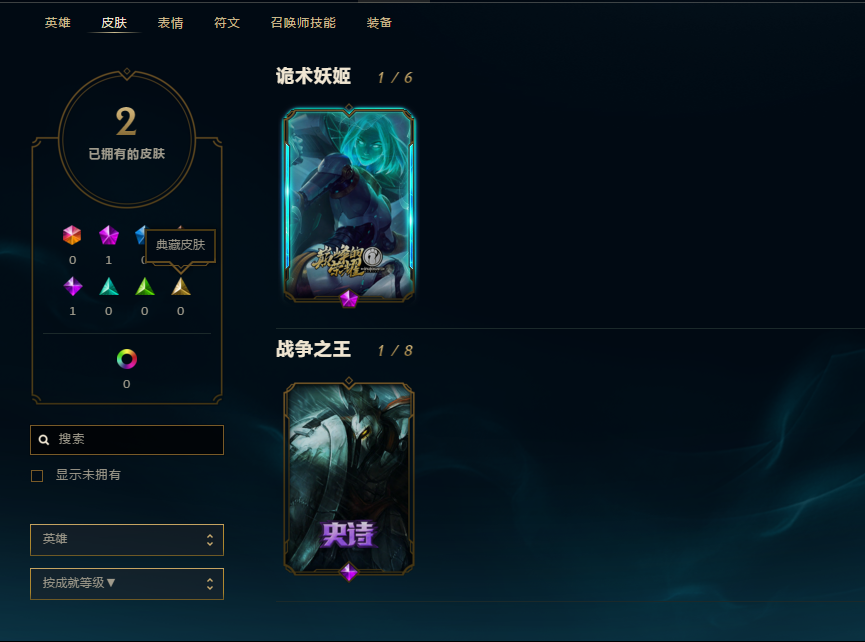This screenshot has width=865, height=642.
Task: Click the purple diamond epic skin gem
Action: click(73, 287)
